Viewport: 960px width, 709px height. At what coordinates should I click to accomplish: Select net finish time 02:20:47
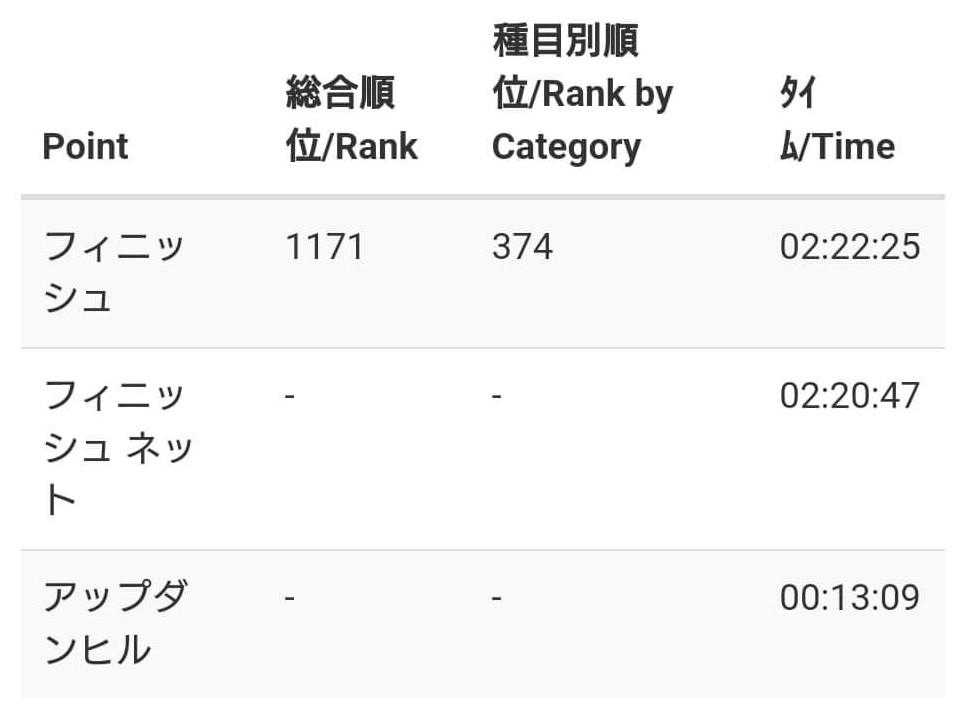pos(849,397)
